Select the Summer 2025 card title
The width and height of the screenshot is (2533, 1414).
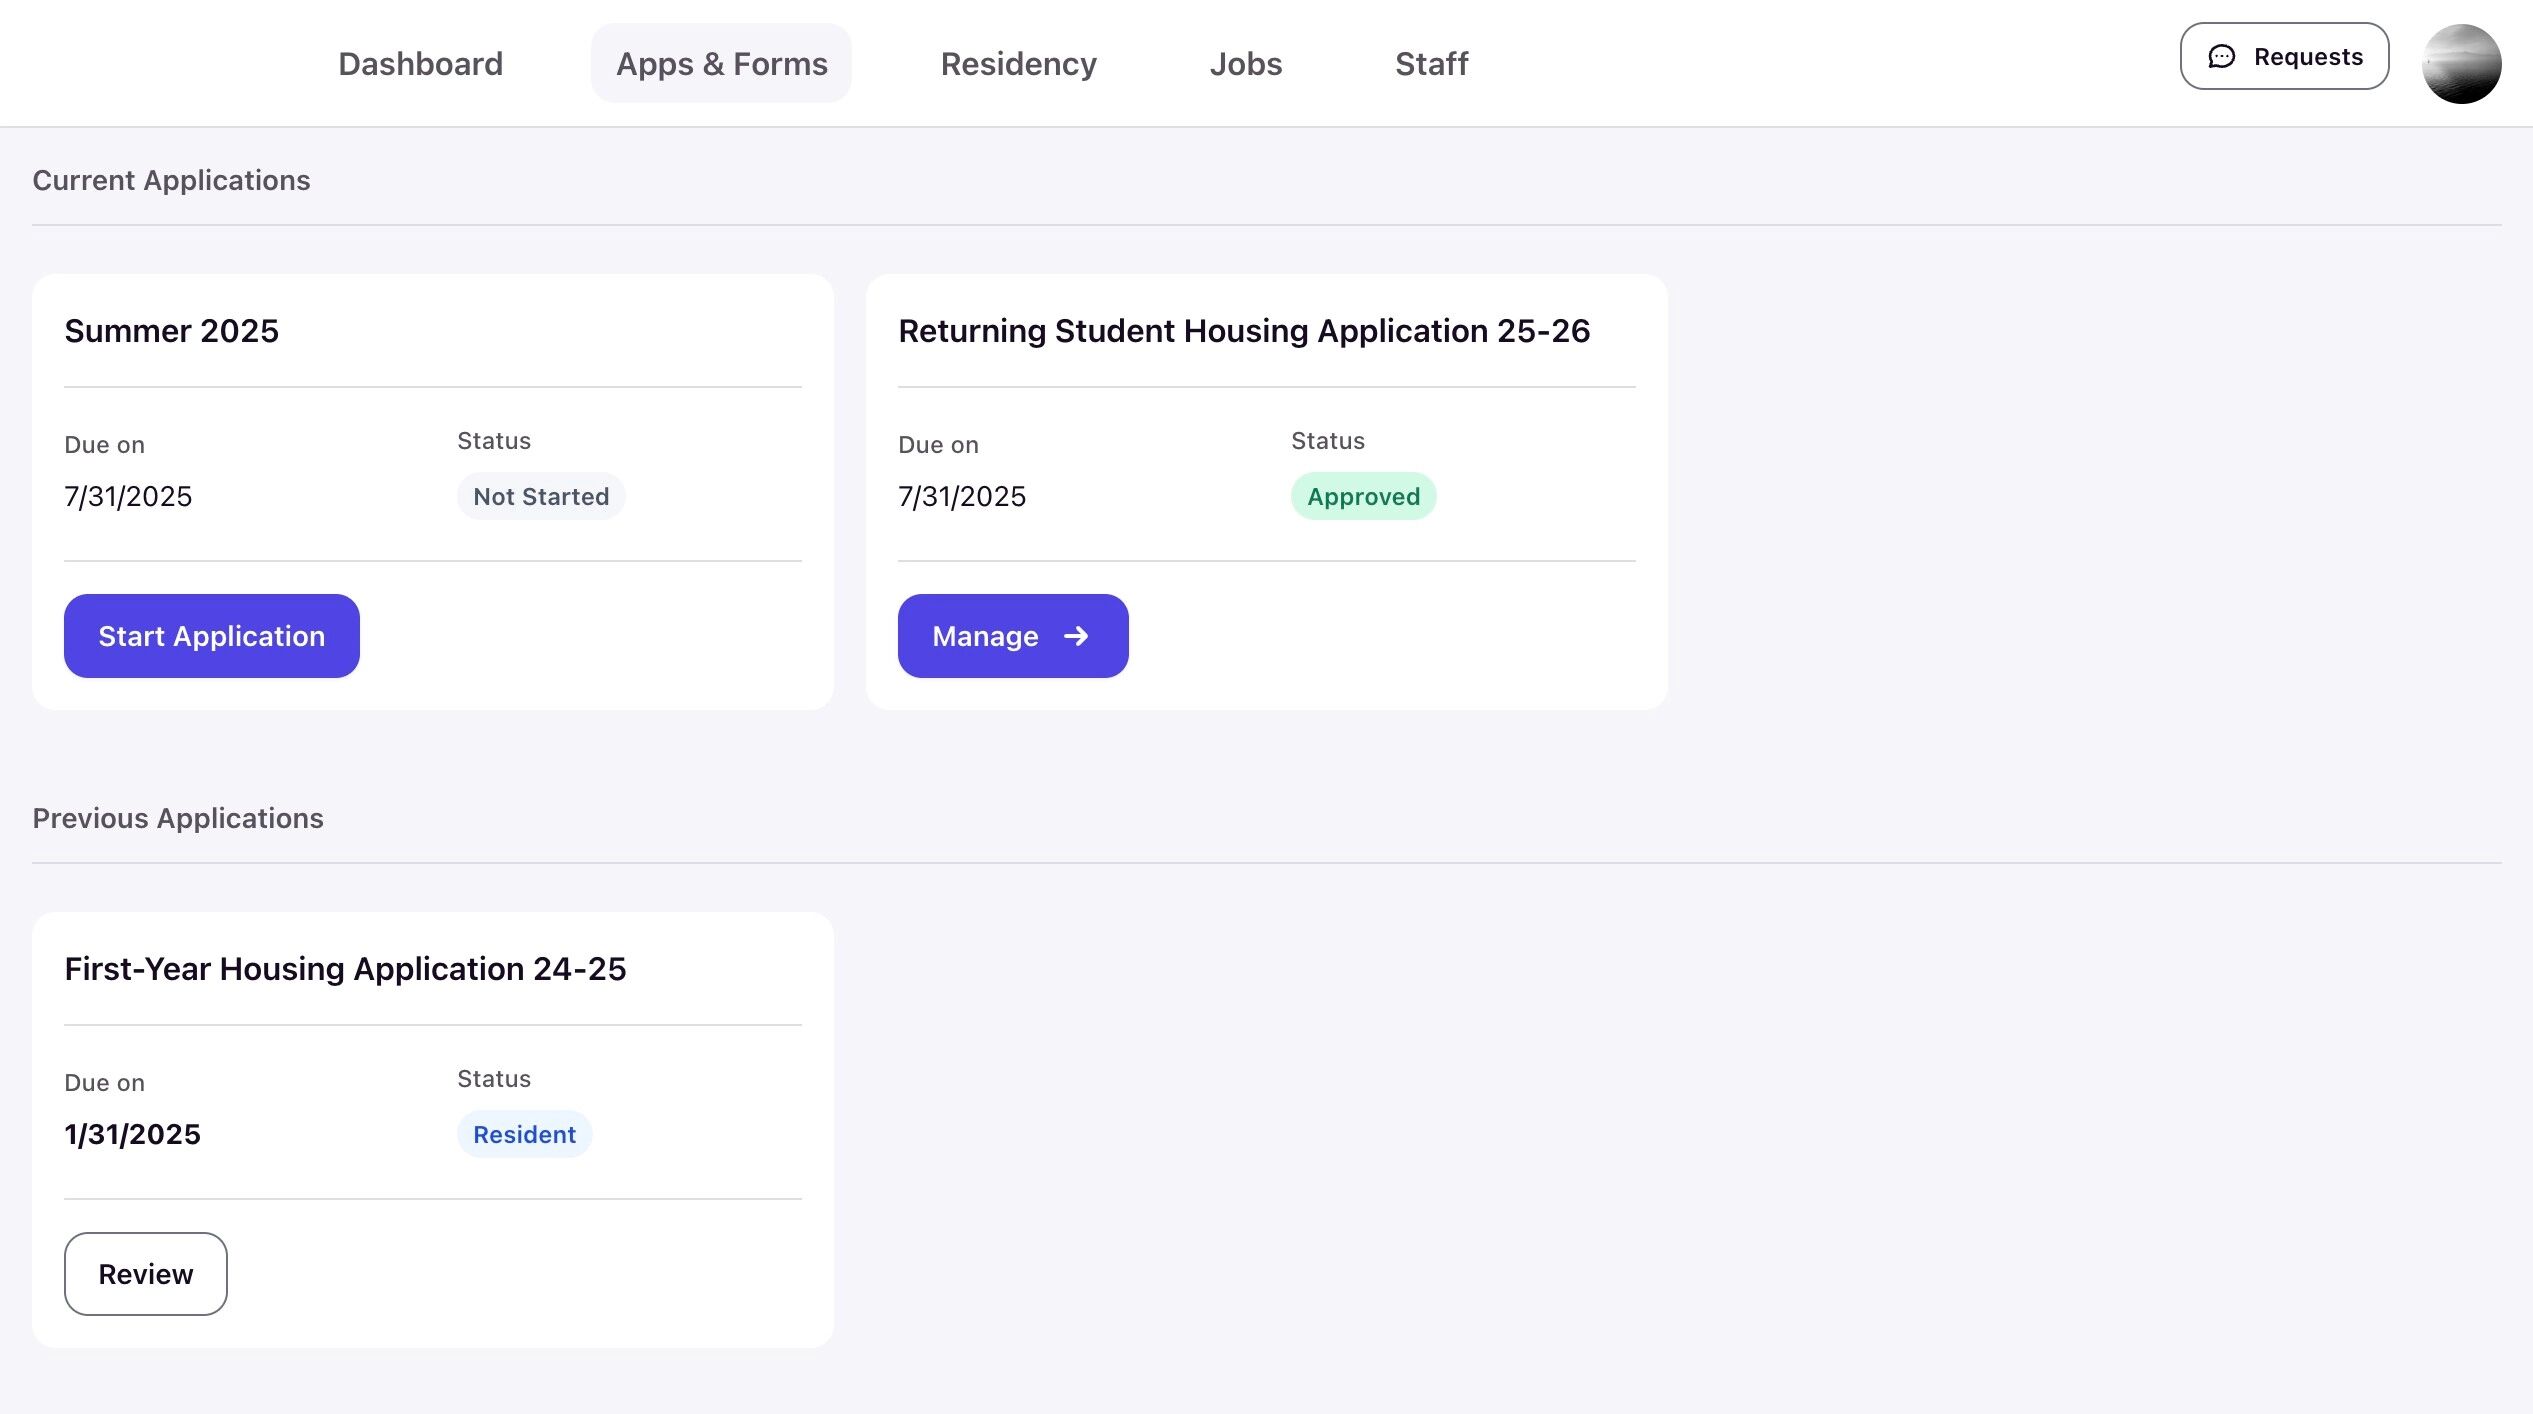[x=172, y=331]
